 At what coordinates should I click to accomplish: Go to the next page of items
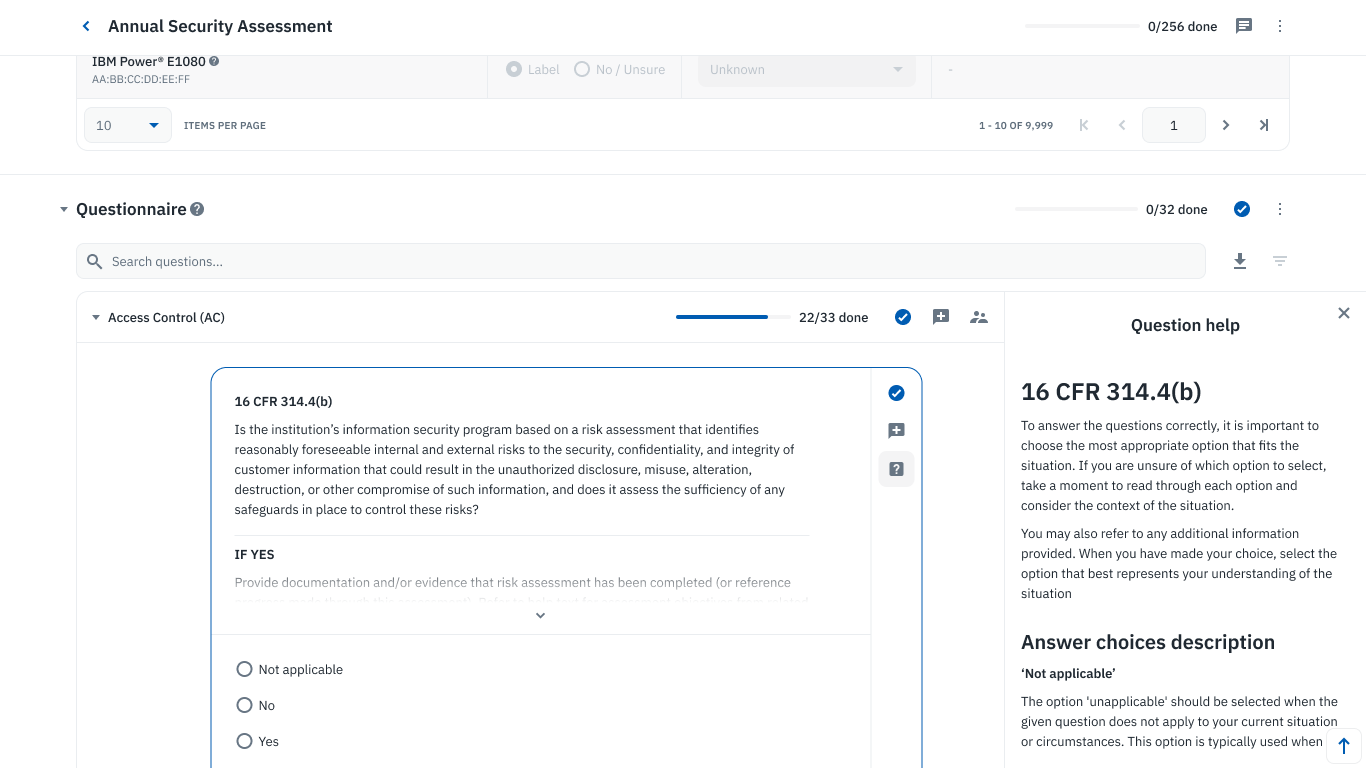(1226, 125)
